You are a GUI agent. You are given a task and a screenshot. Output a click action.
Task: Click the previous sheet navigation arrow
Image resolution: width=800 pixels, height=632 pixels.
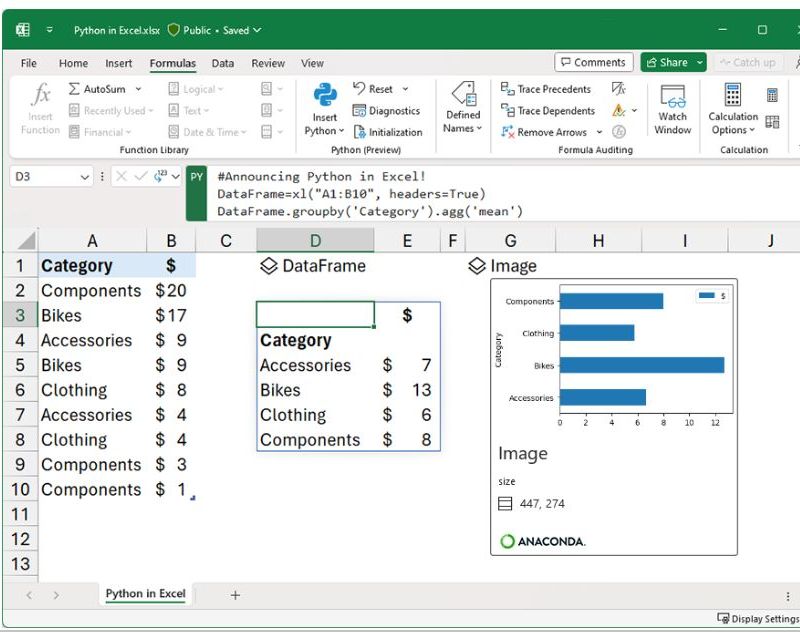pyautogui.click(x=29, y=595)
